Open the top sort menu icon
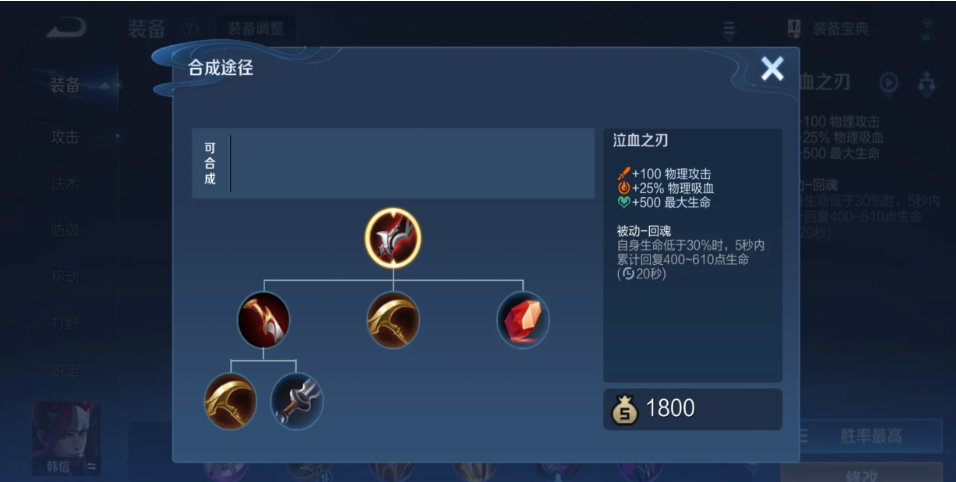956x482 pixels. [729, 29]
